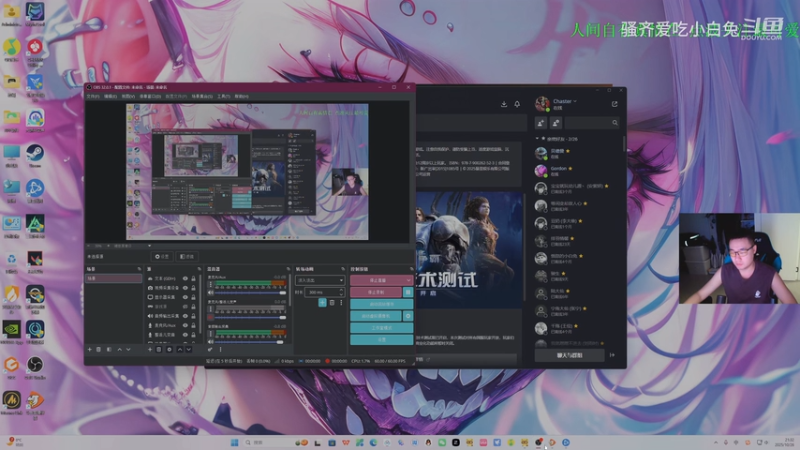This screenshot has height=450, width=800.
Task: Expand the Chaster account status dropdown
Action: 575,101
